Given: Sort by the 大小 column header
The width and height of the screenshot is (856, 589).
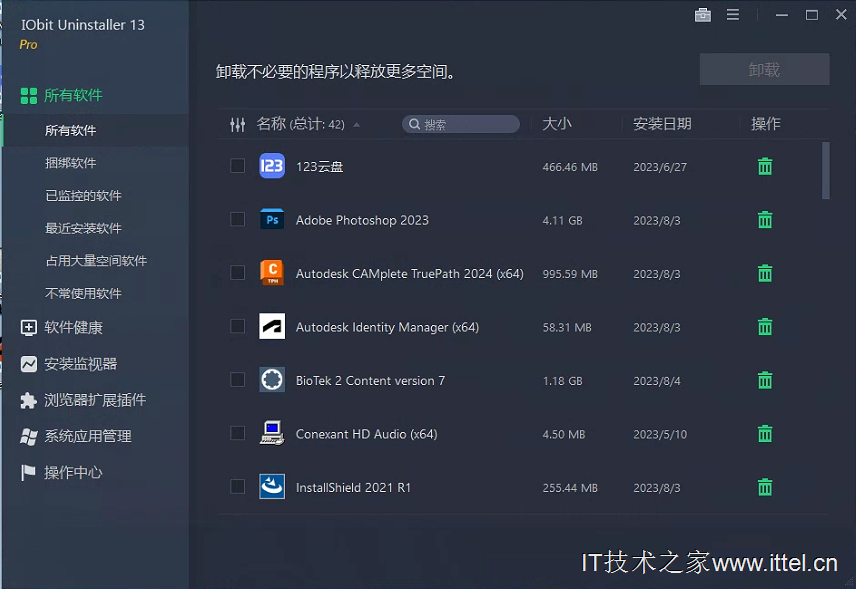Looking at the screenshot, I should pyautogui.click(x=557, y=124).
